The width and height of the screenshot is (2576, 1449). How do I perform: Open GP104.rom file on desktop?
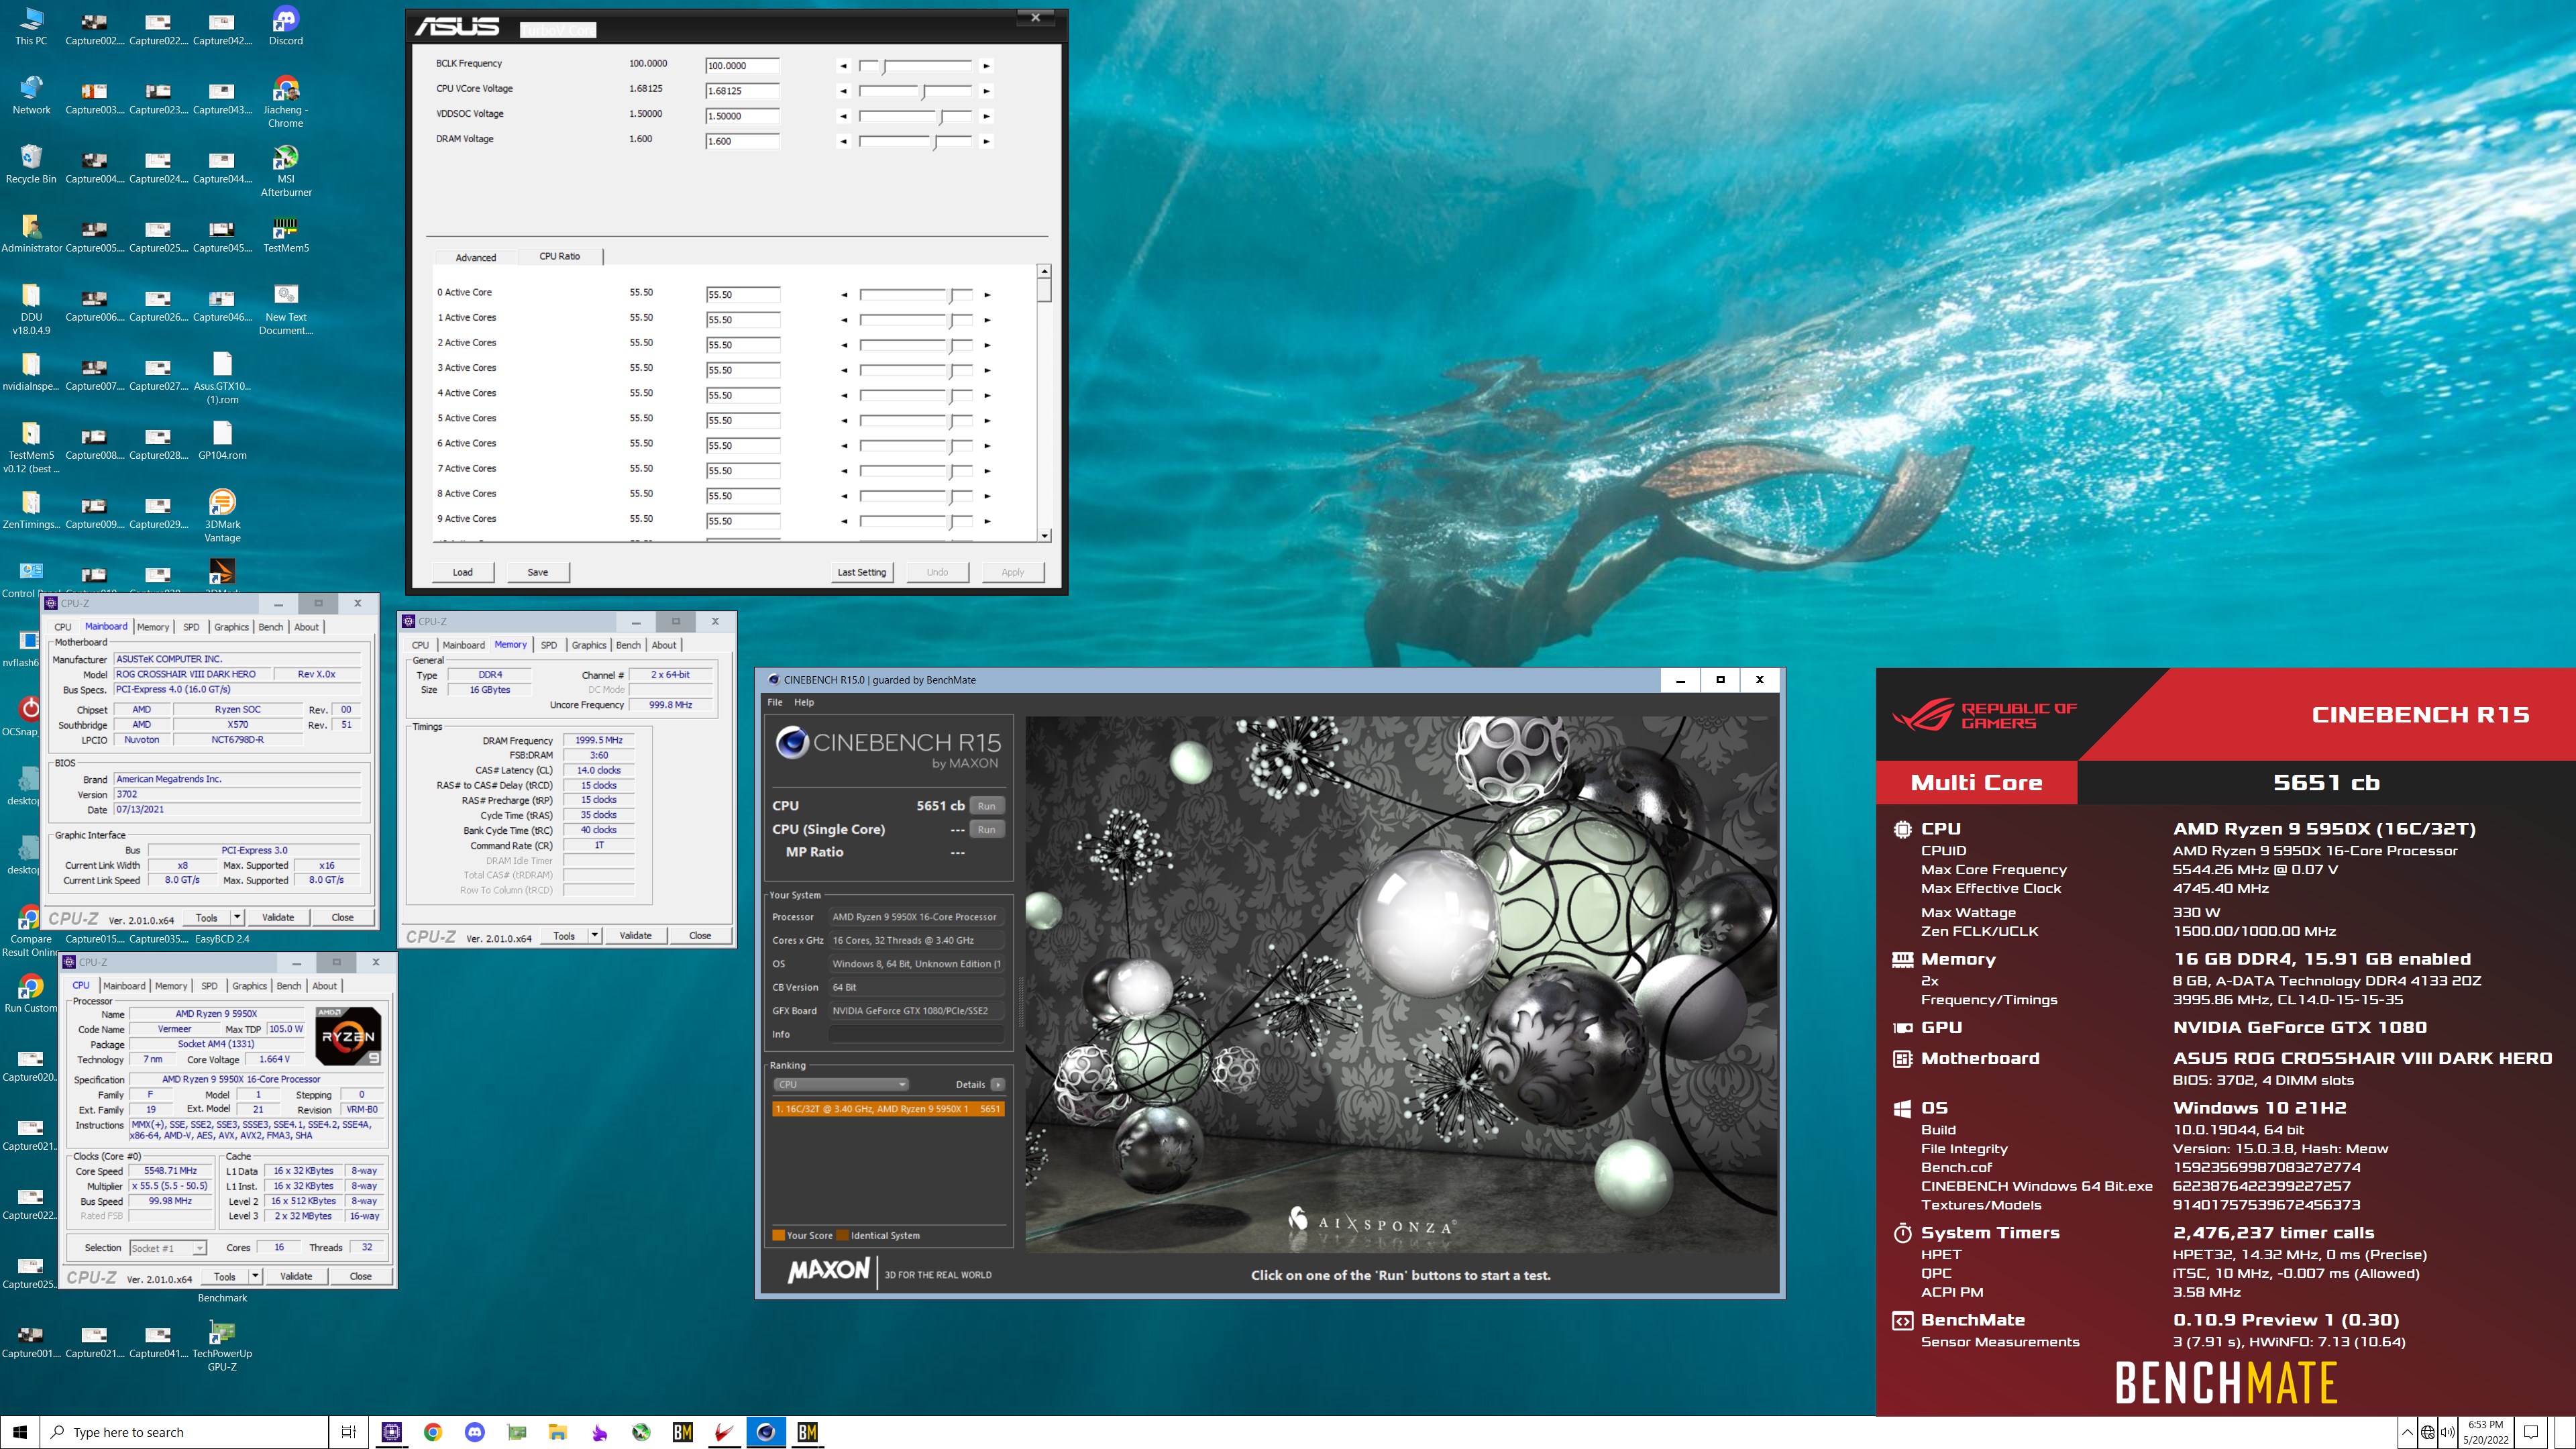tap(222, 441)
